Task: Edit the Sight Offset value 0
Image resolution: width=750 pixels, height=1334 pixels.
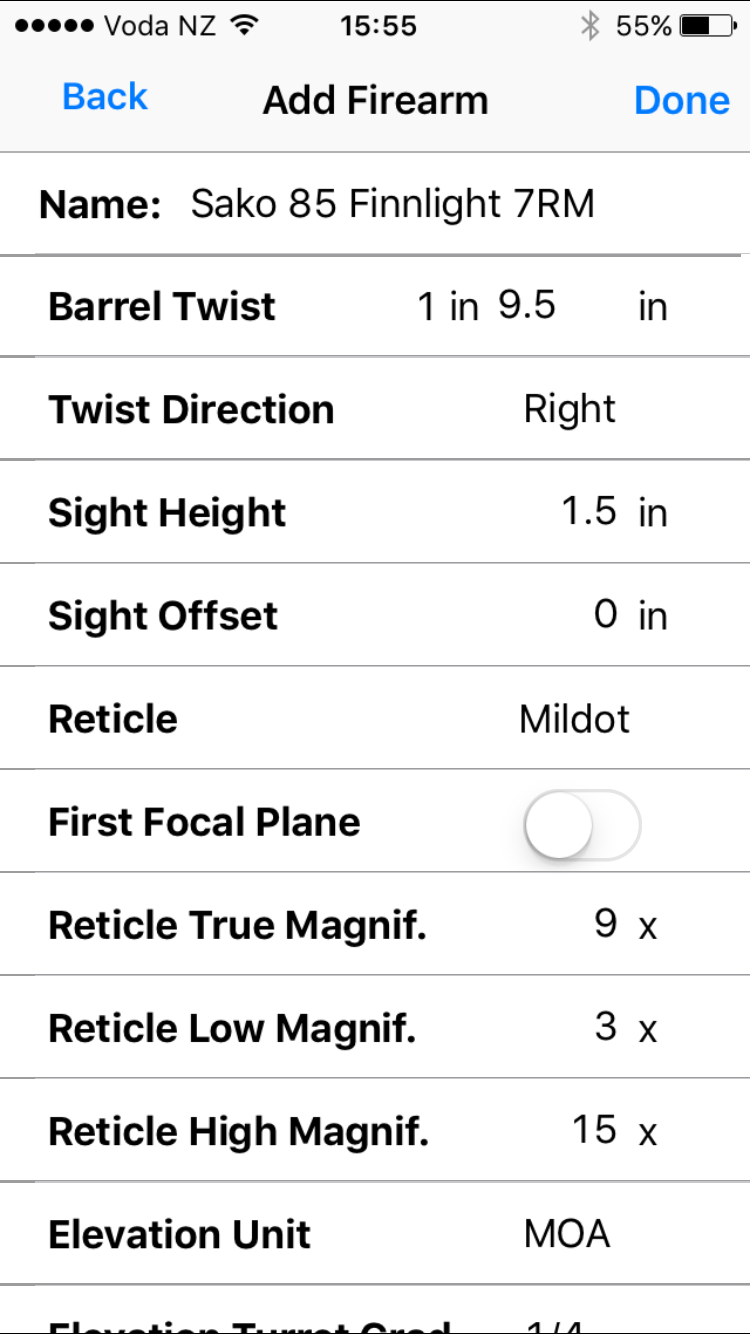Action: point(605,615)
